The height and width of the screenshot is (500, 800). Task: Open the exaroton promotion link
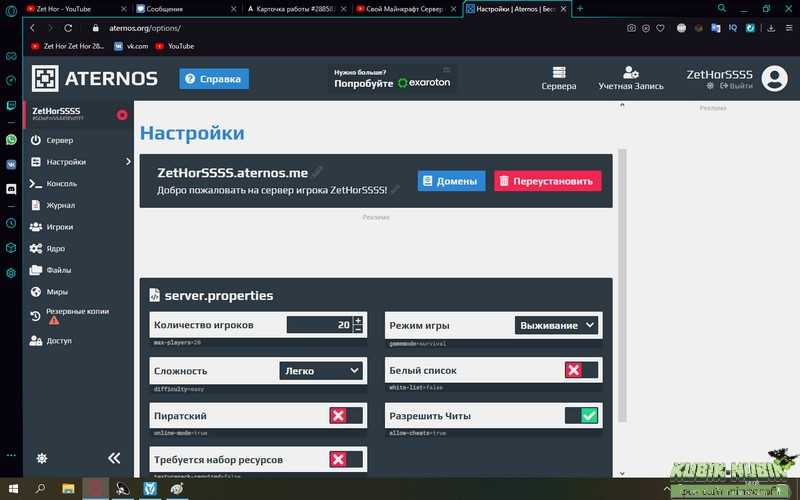click(x=392, y=79)
